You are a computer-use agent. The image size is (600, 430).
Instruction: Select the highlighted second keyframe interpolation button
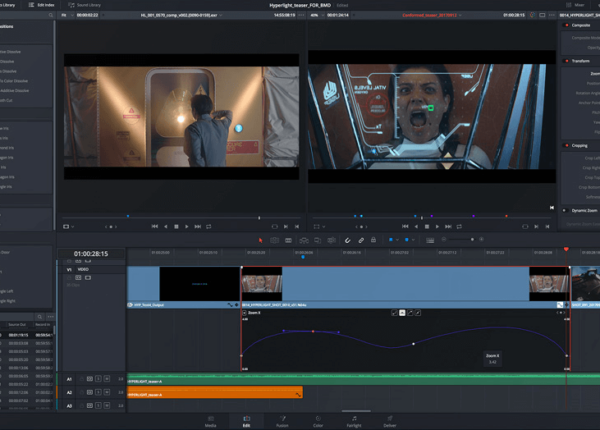pos(402,313)
